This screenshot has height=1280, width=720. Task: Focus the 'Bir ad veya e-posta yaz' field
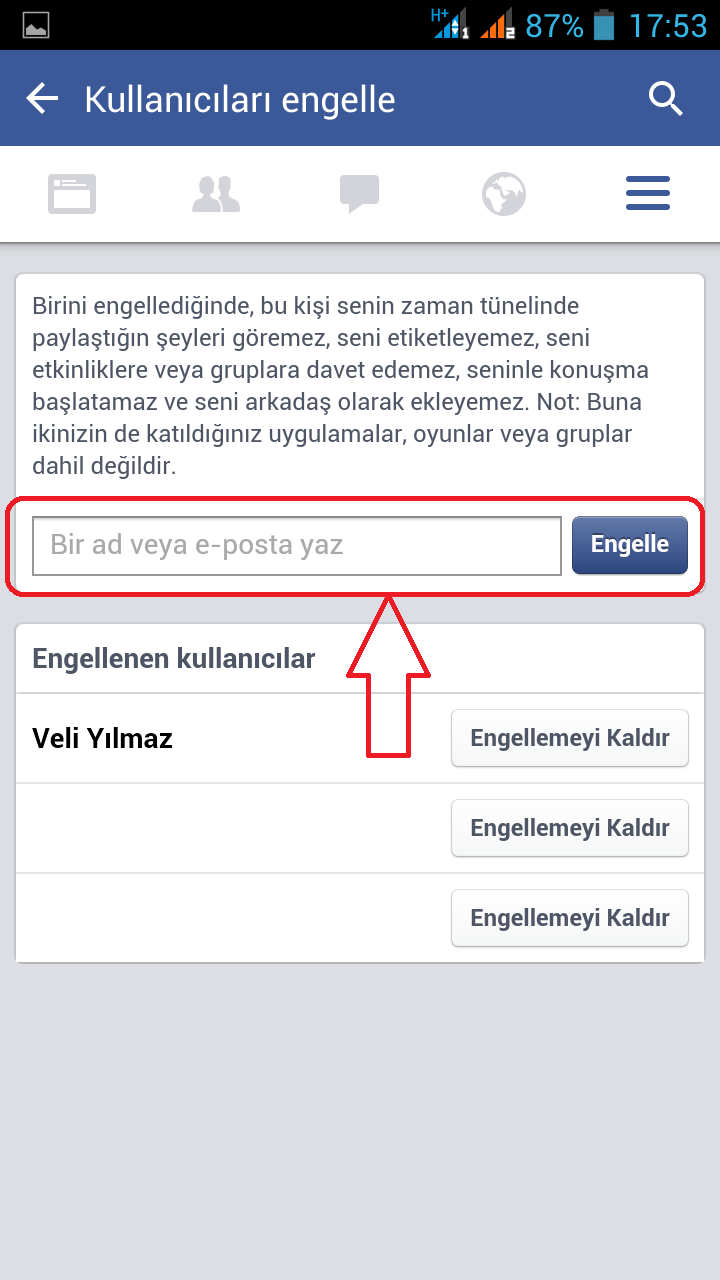point(297,546)
